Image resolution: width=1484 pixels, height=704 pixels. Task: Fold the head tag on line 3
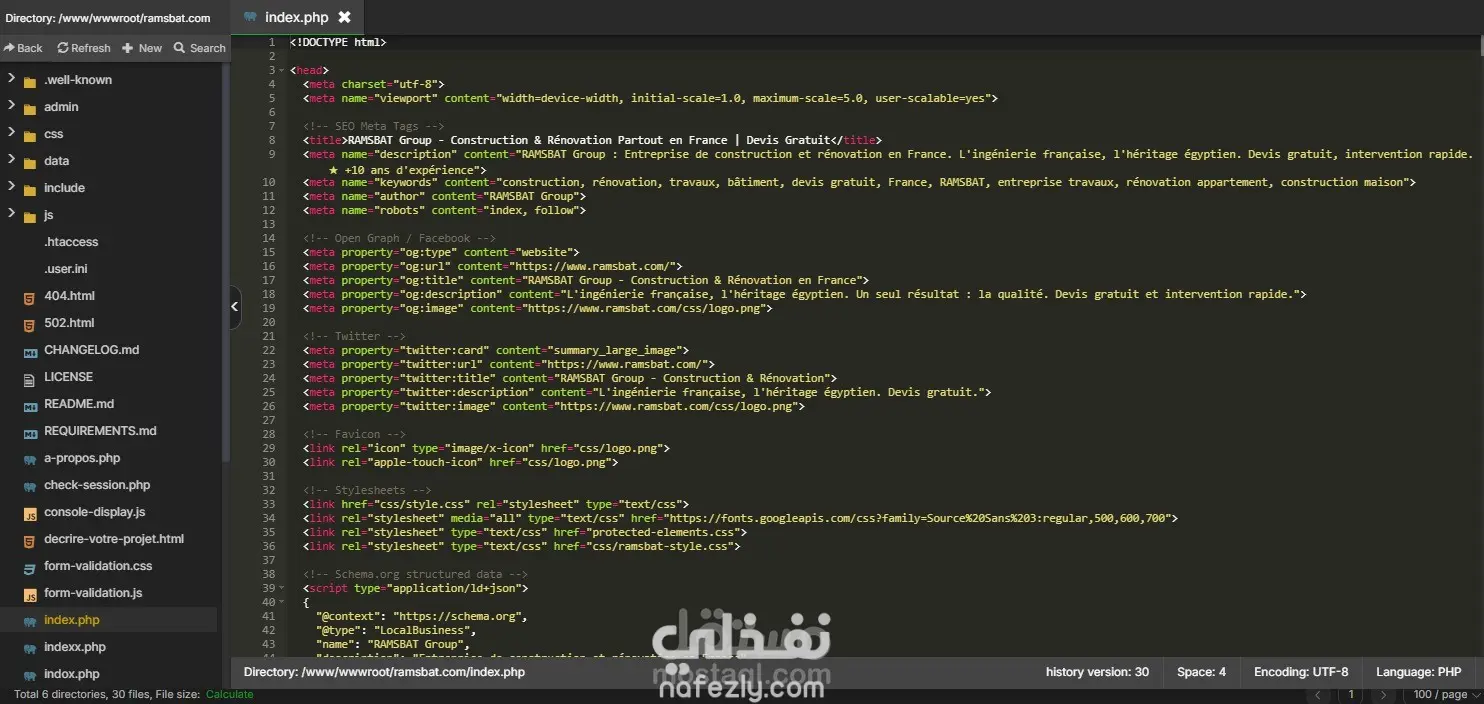point(283,70)
